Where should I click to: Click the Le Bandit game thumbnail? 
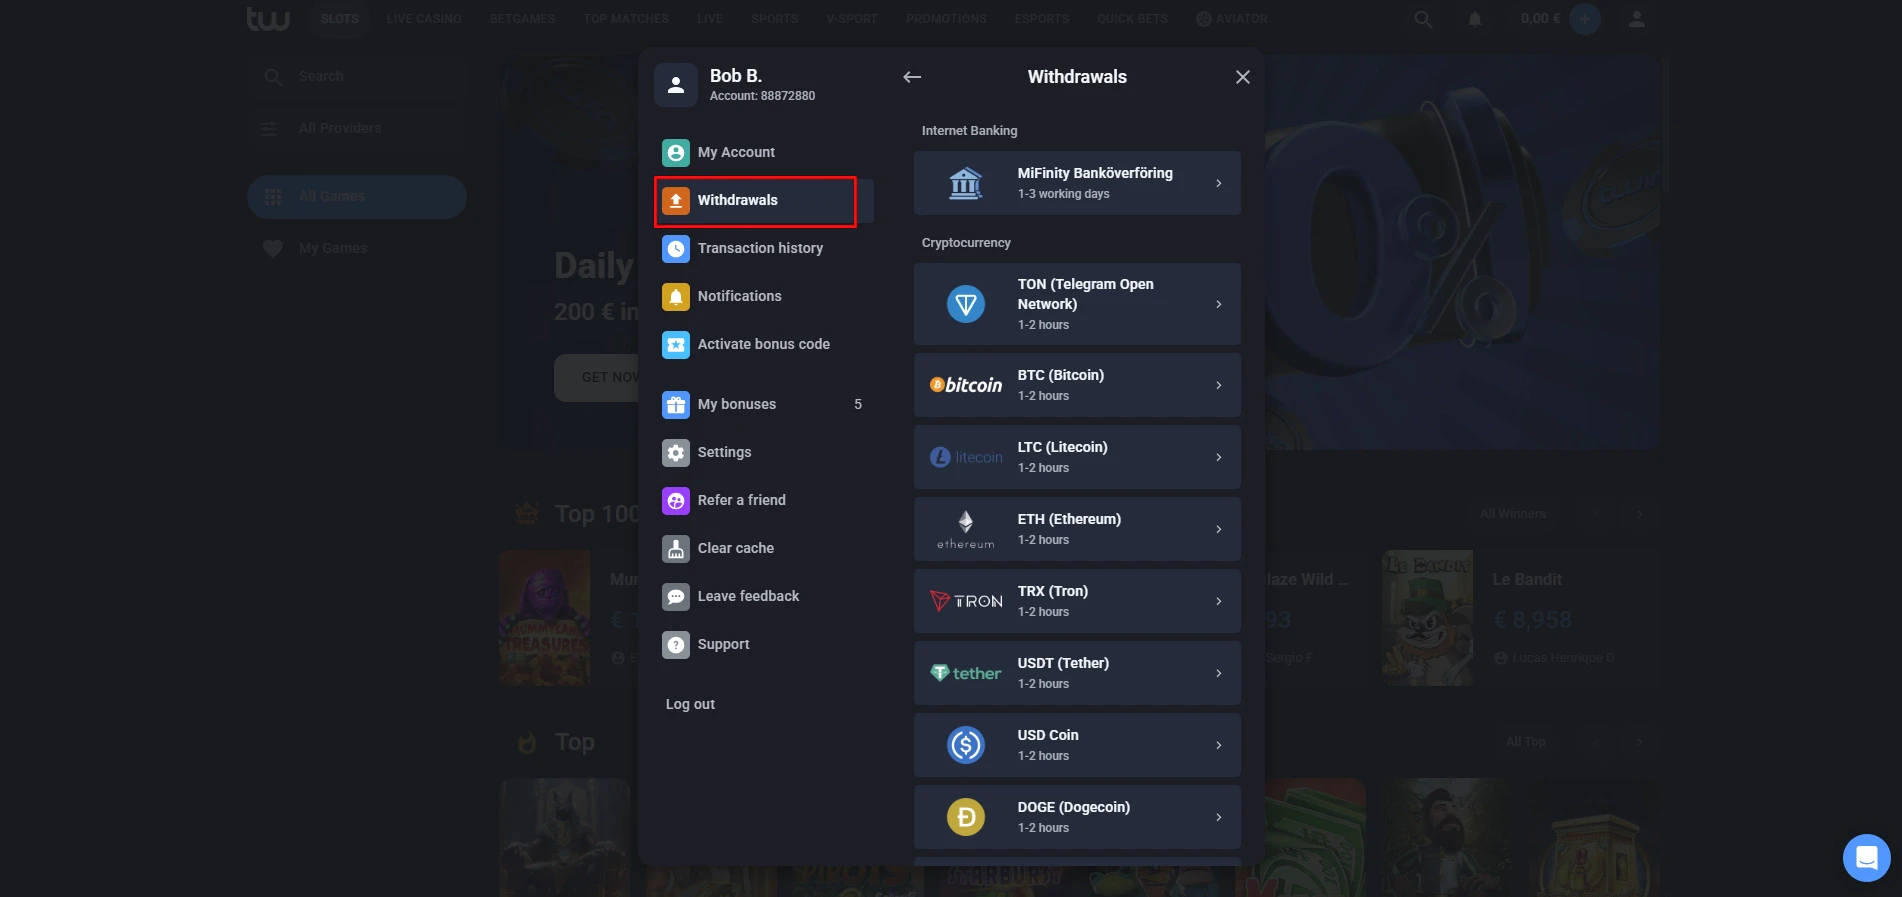point(1428,618)
